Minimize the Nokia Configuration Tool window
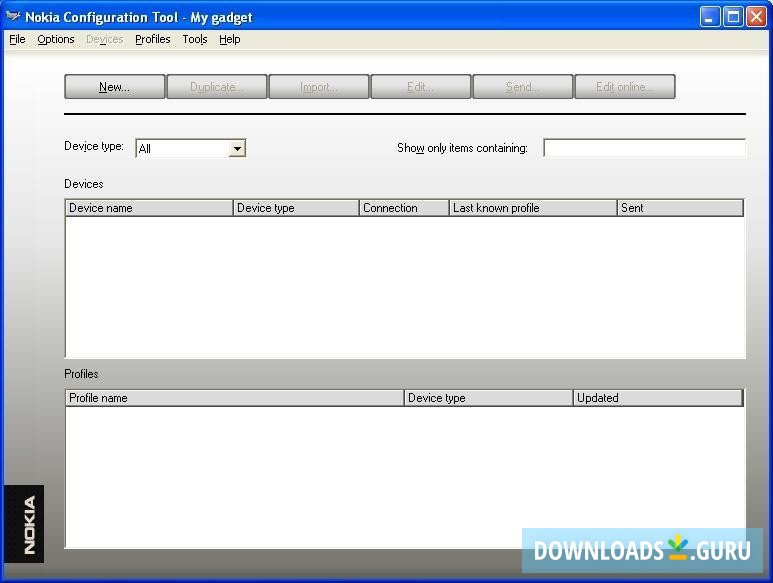Viewport: 773px width, 583px height. [x=709, y=17]
